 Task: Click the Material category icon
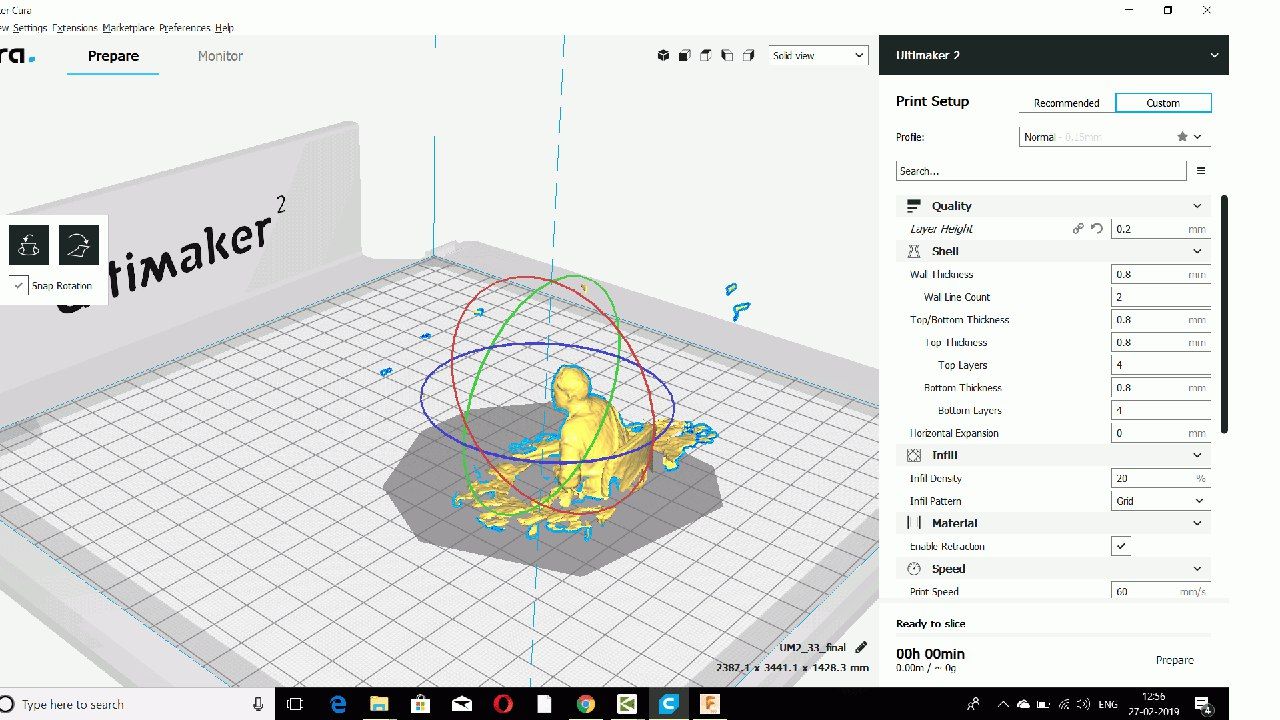click(x=913, y=523)
